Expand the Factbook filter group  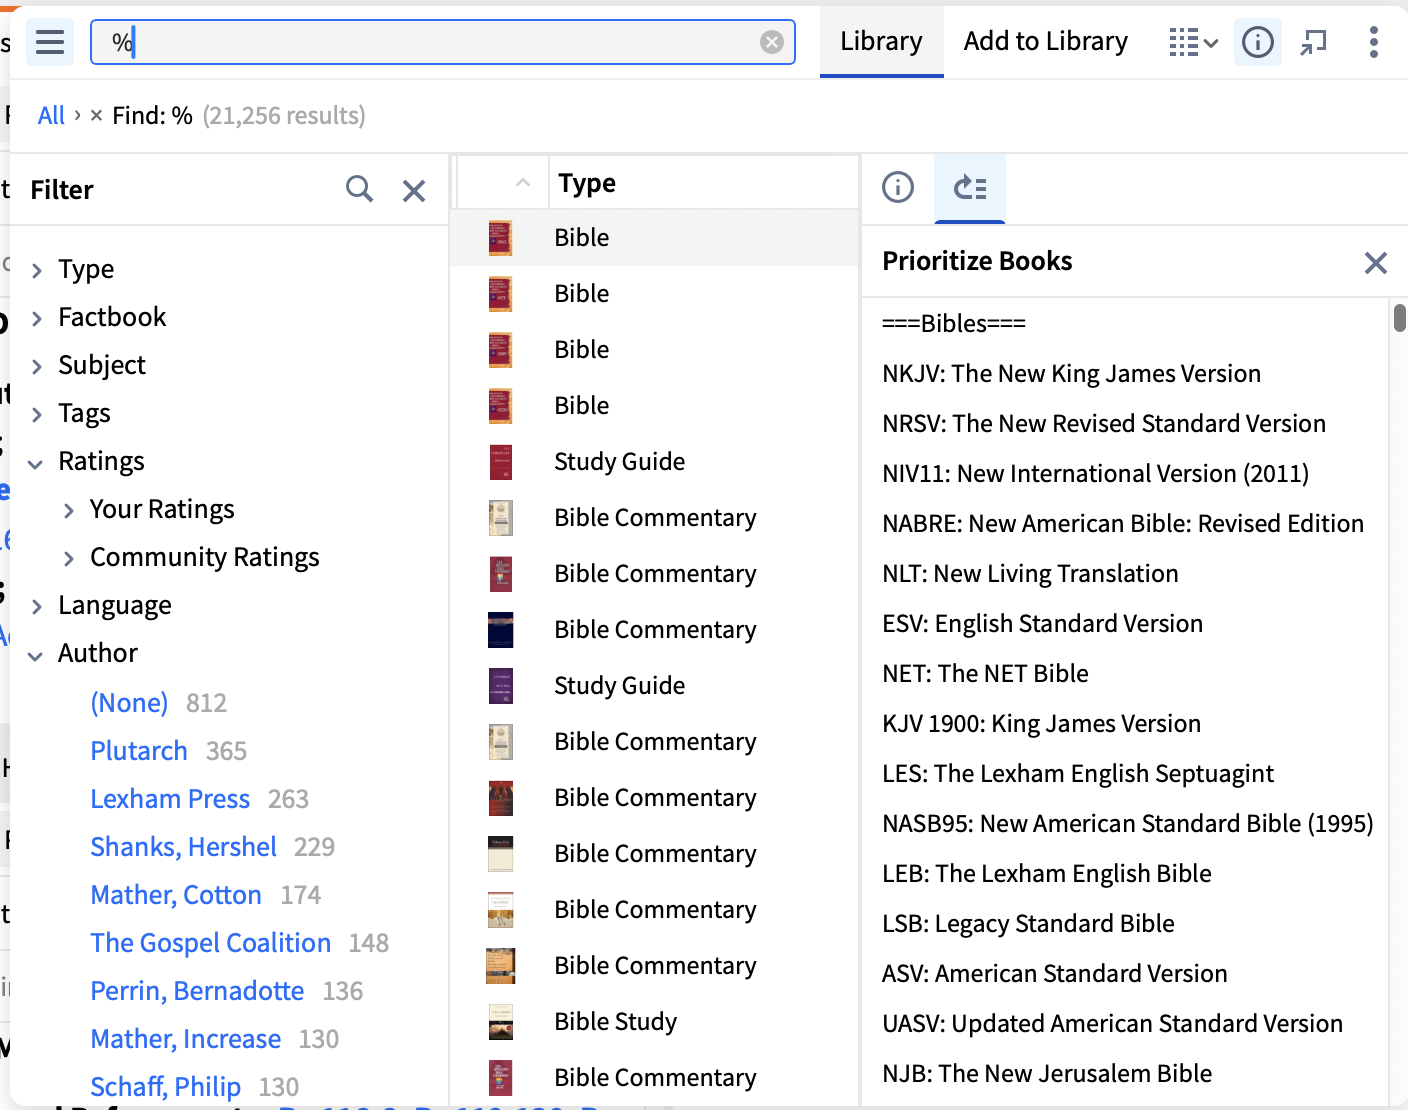pos(37,318)
